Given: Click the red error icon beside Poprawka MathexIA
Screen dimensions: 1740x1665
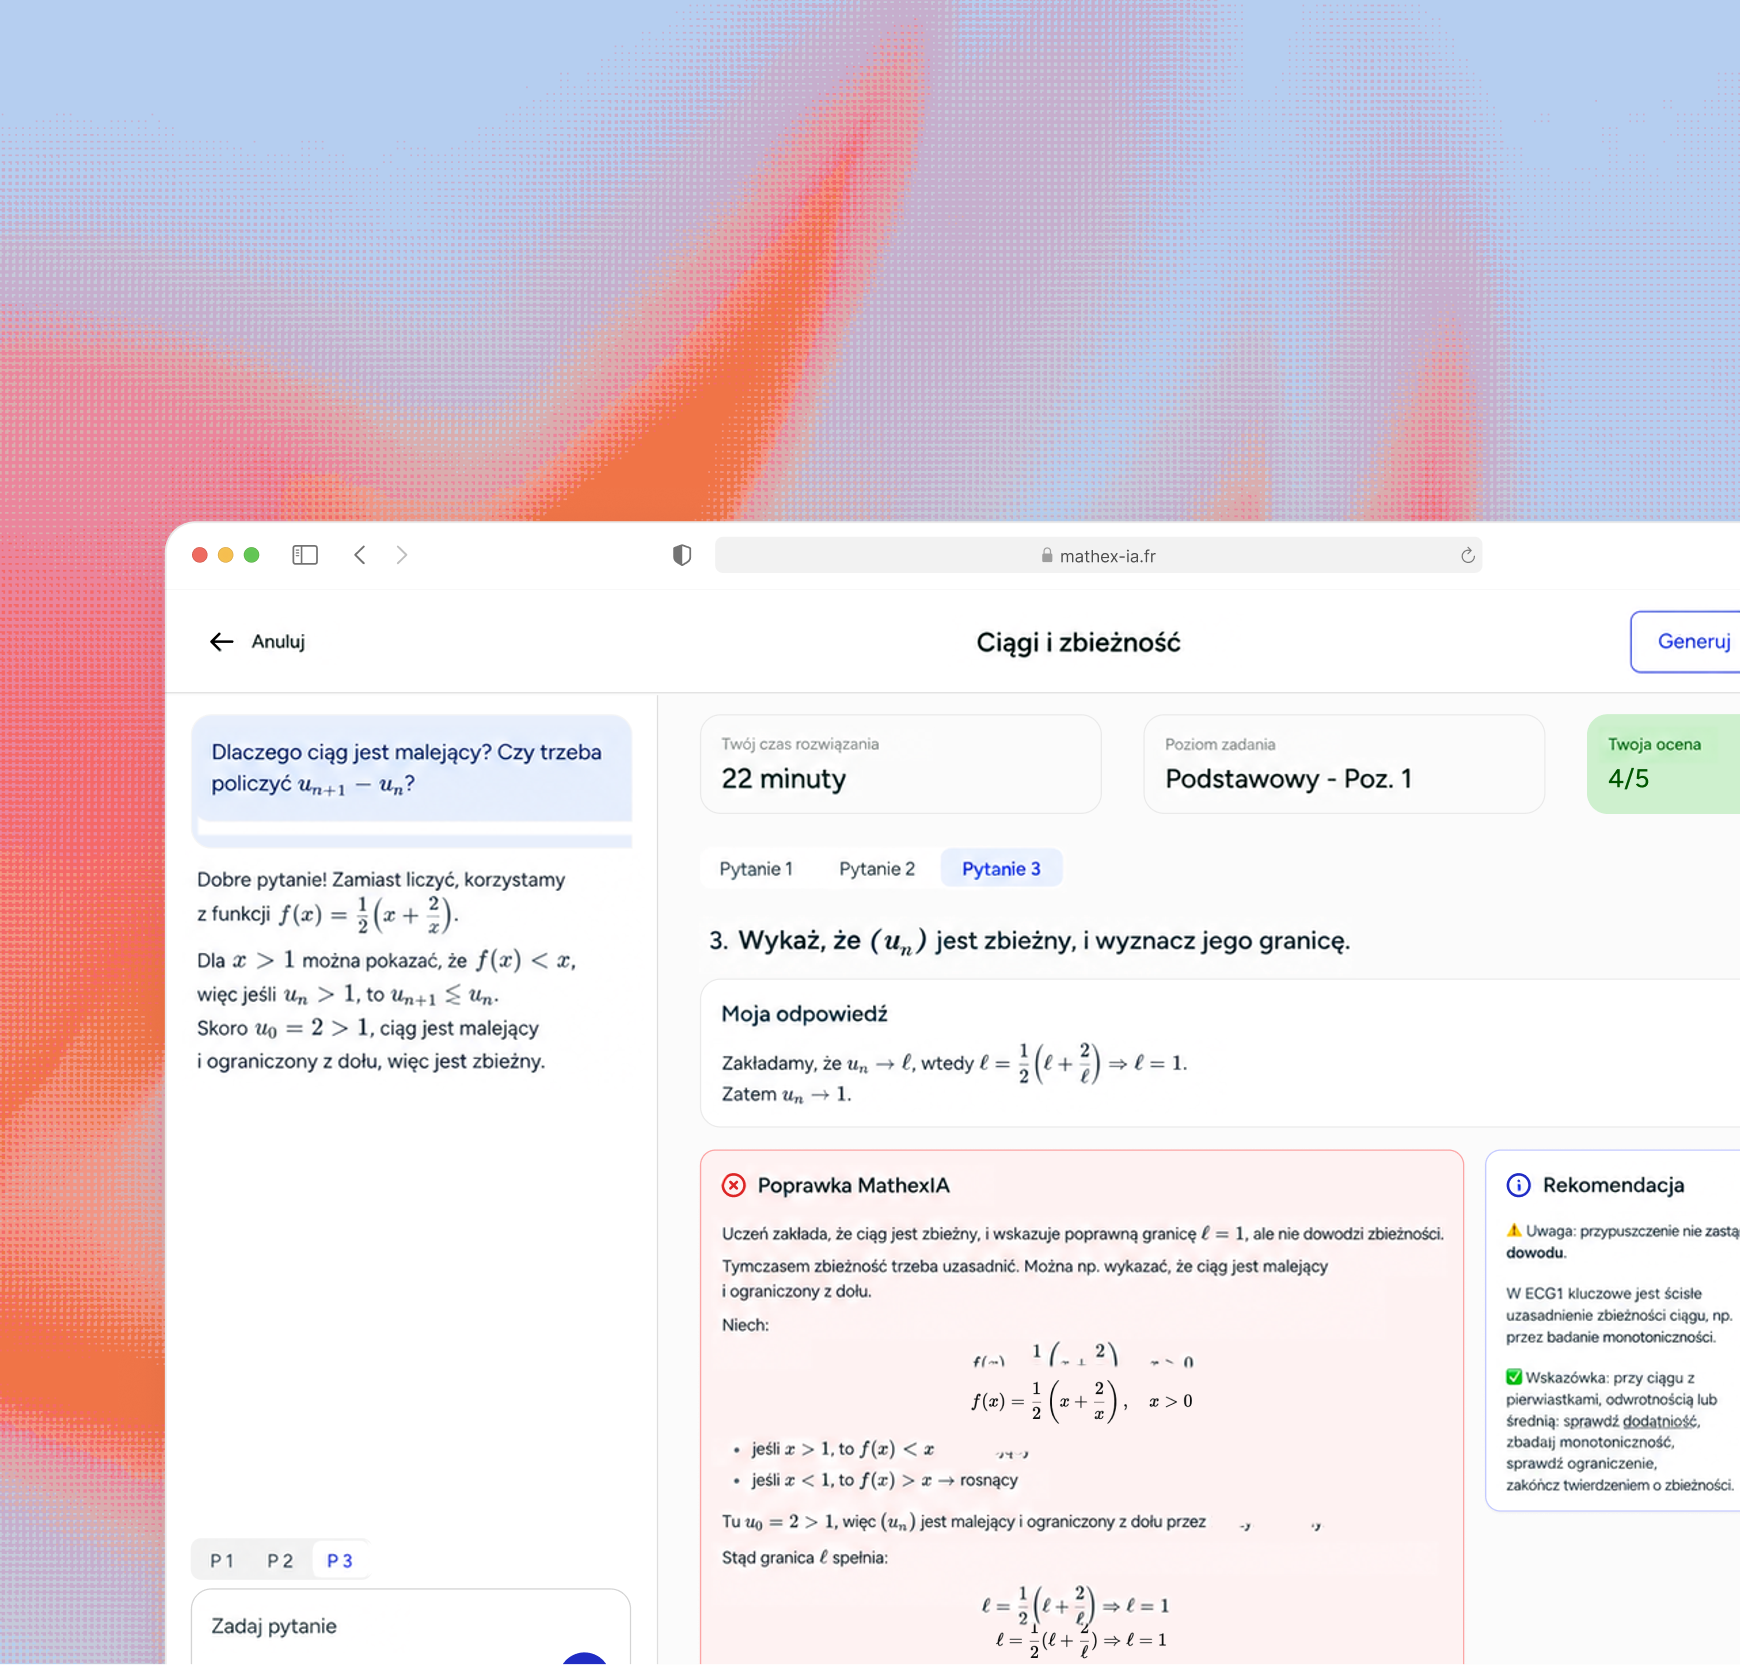Looking at the screenshot, I should click(x=734, y=1185).
